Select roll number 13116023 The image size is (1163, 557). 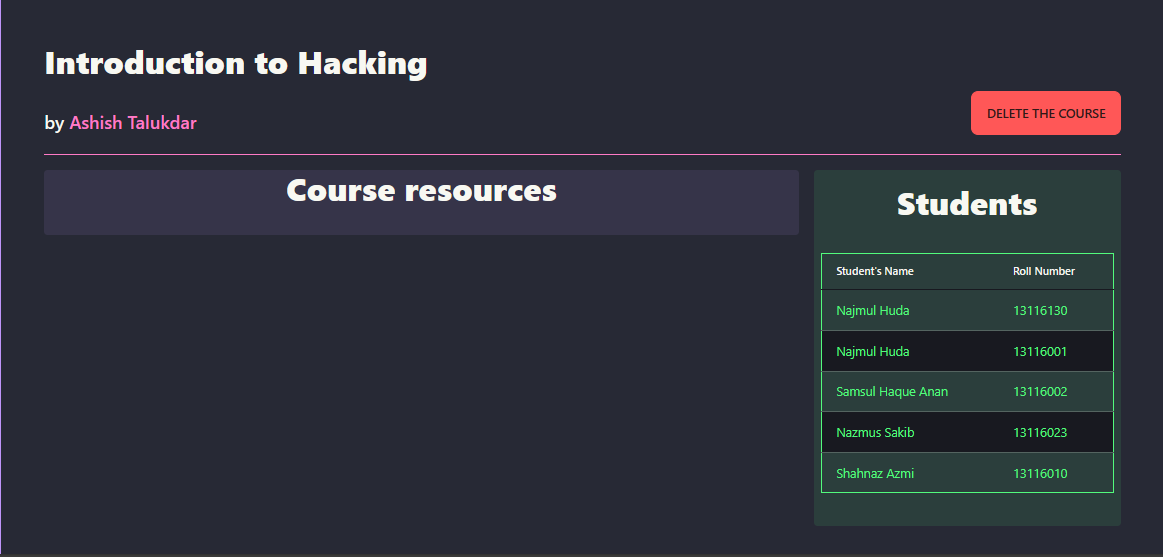click(x=1040, y=432)
